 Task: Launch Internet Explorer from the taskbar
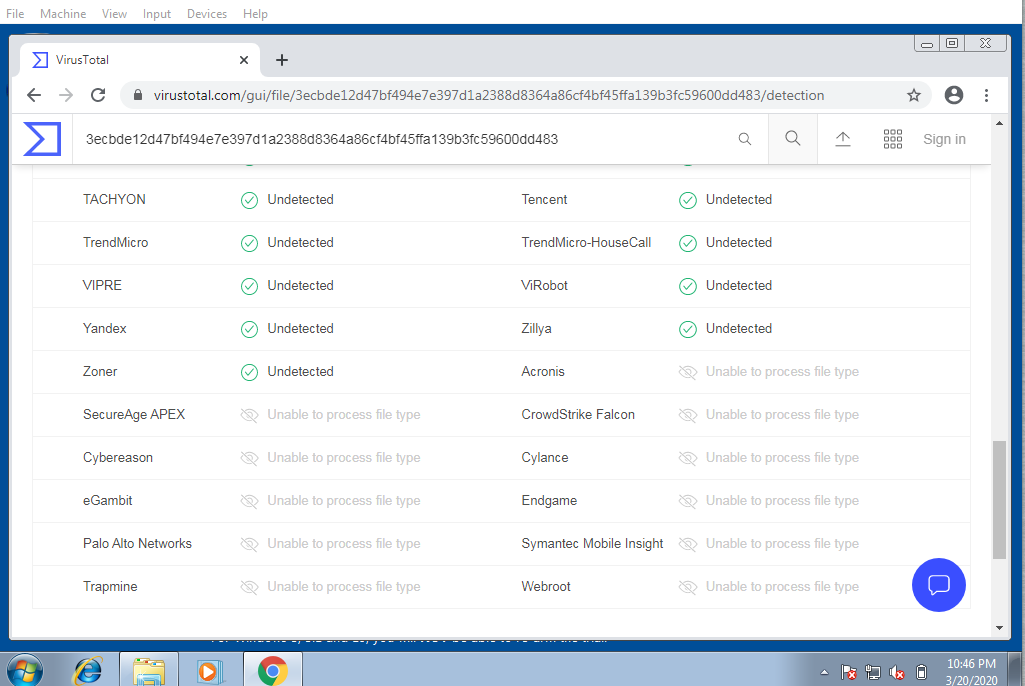click(88, 671)
